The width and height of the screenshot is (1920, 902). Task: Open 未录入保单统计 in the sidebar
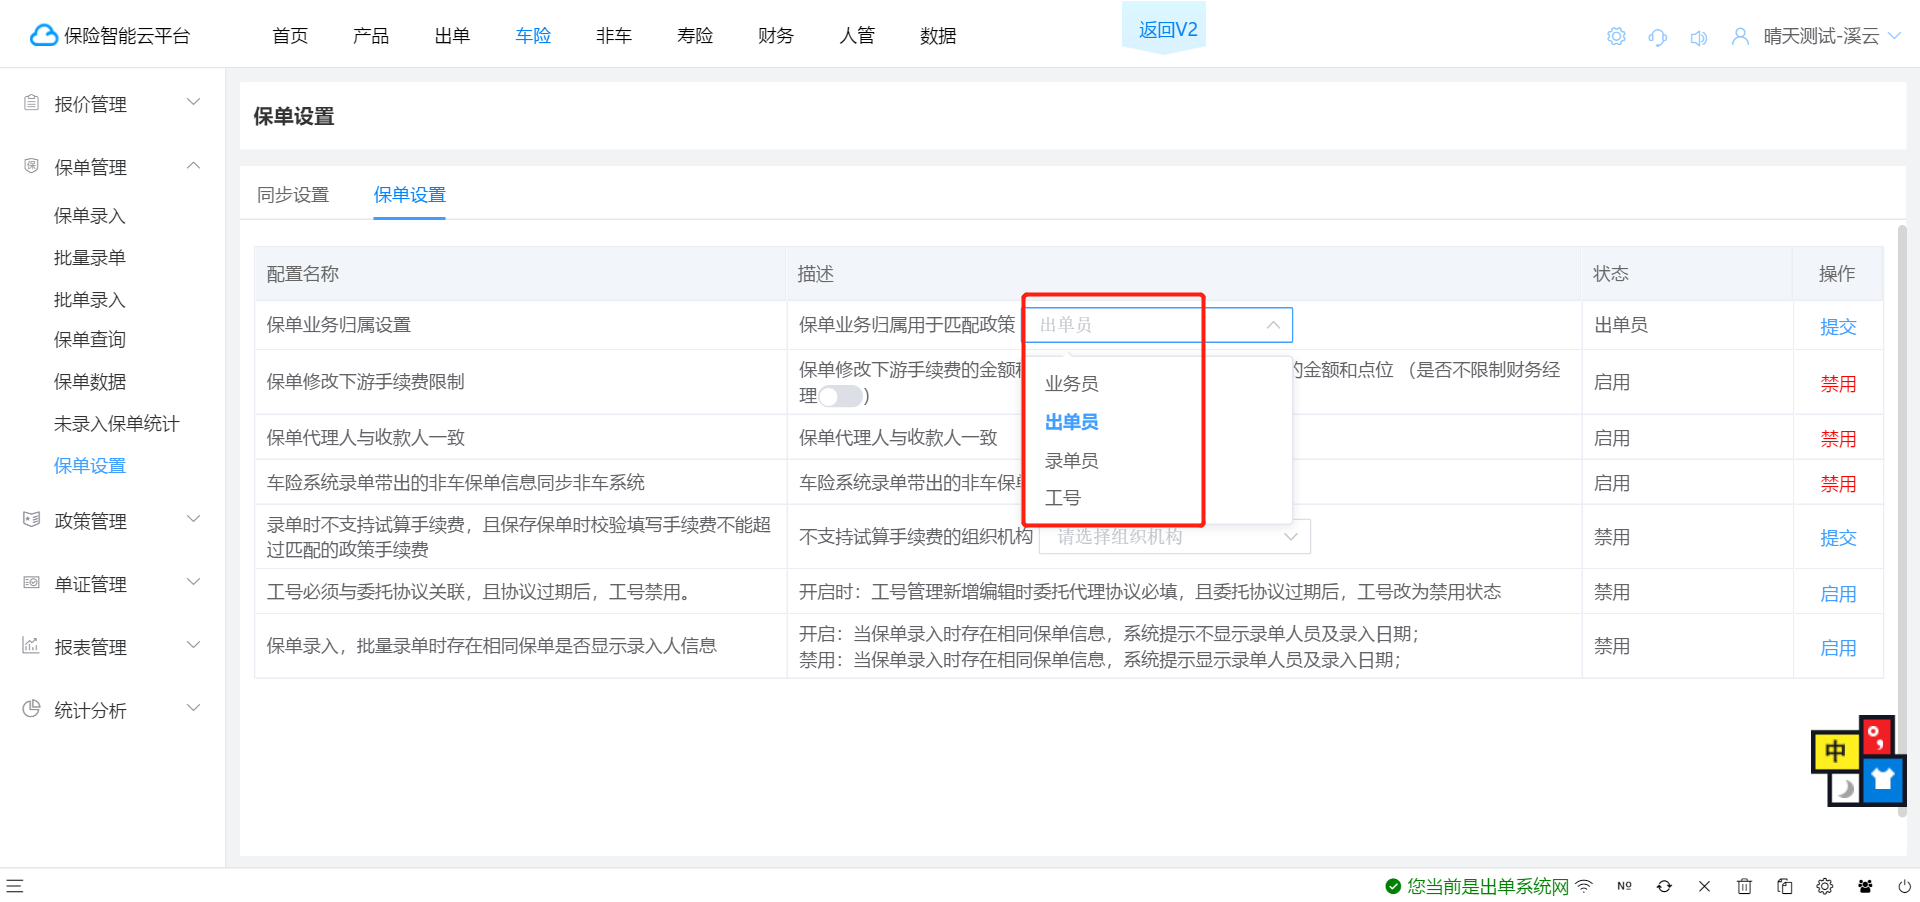[117, 424]
